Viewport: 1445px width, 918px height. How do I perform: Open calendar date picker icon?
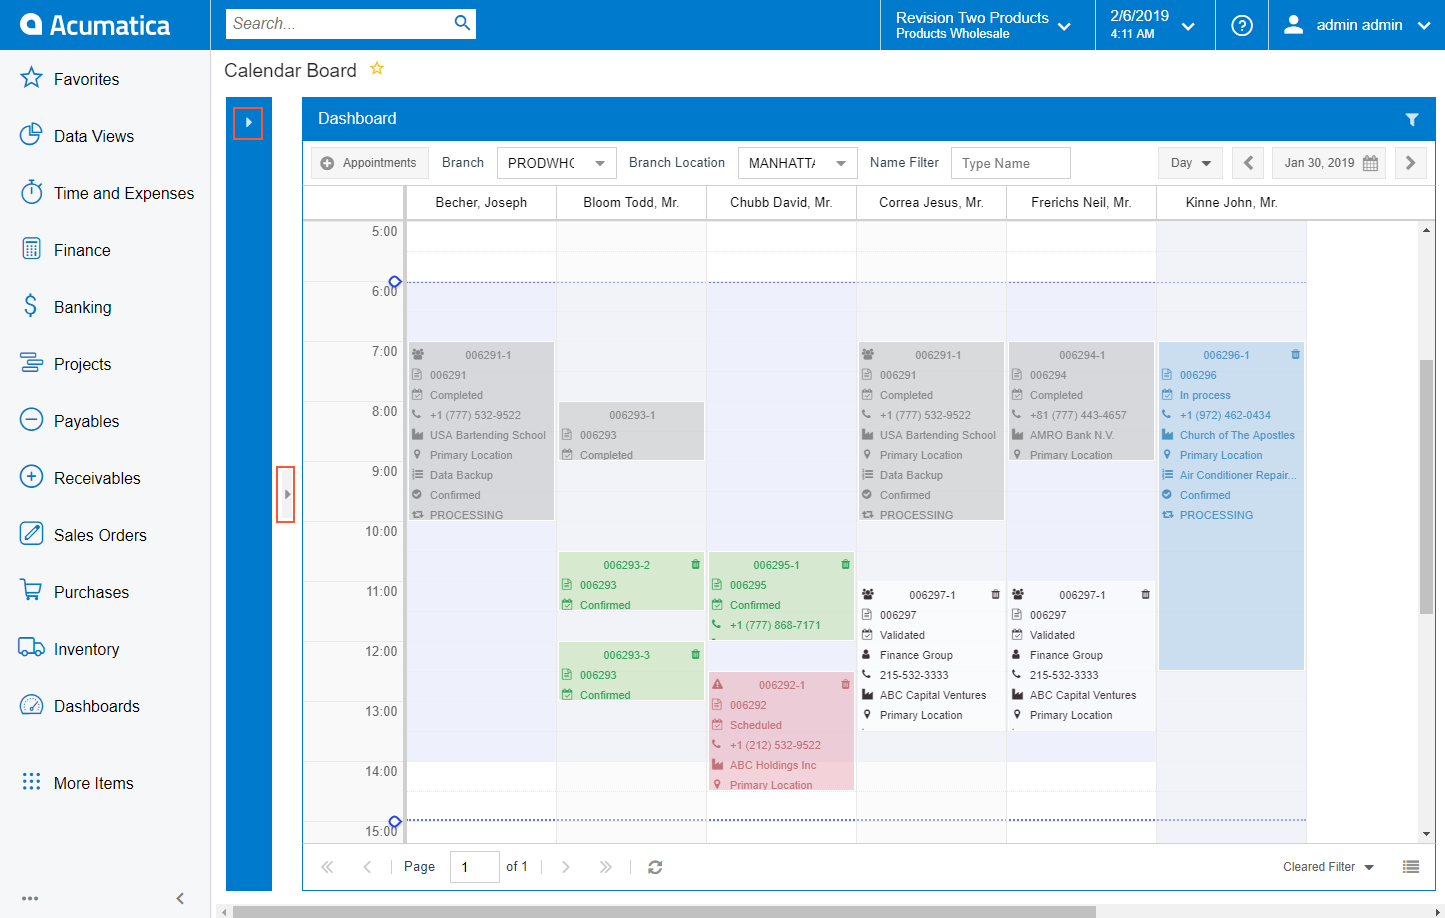pos(1370,163)
